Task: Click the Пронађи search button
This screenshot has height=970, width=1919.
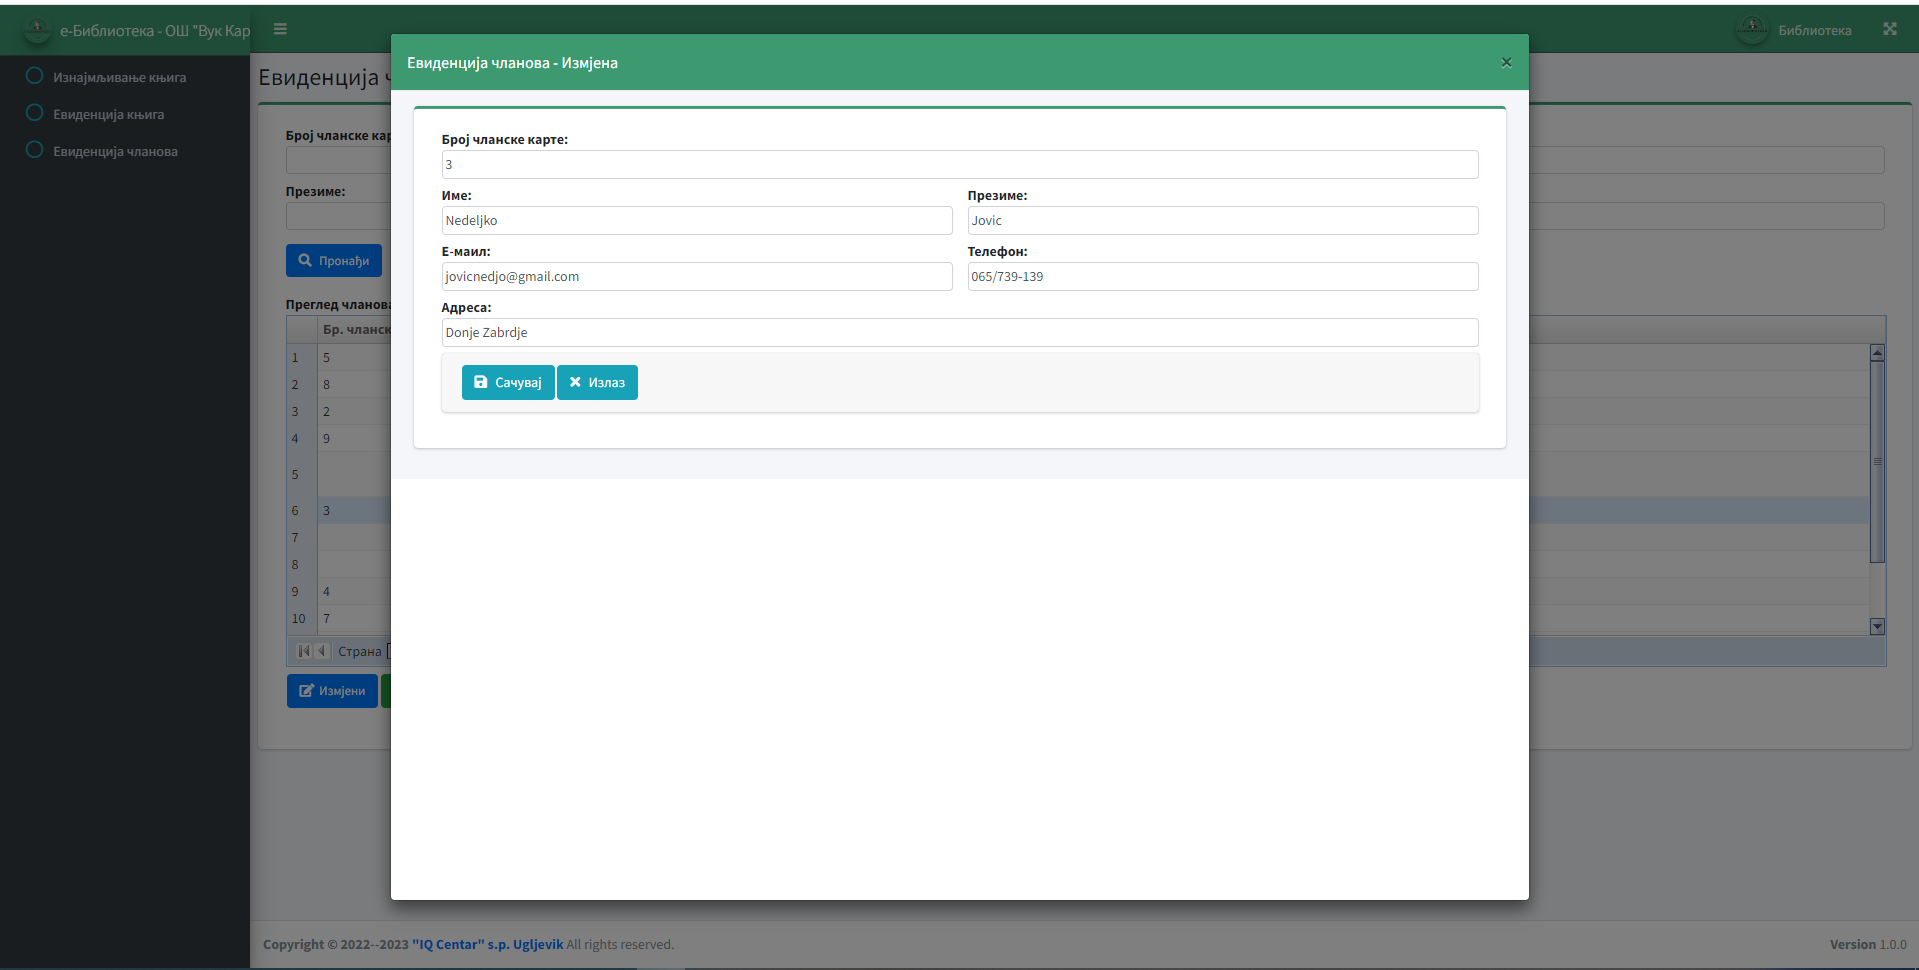Action: click(x=334, y=261)
